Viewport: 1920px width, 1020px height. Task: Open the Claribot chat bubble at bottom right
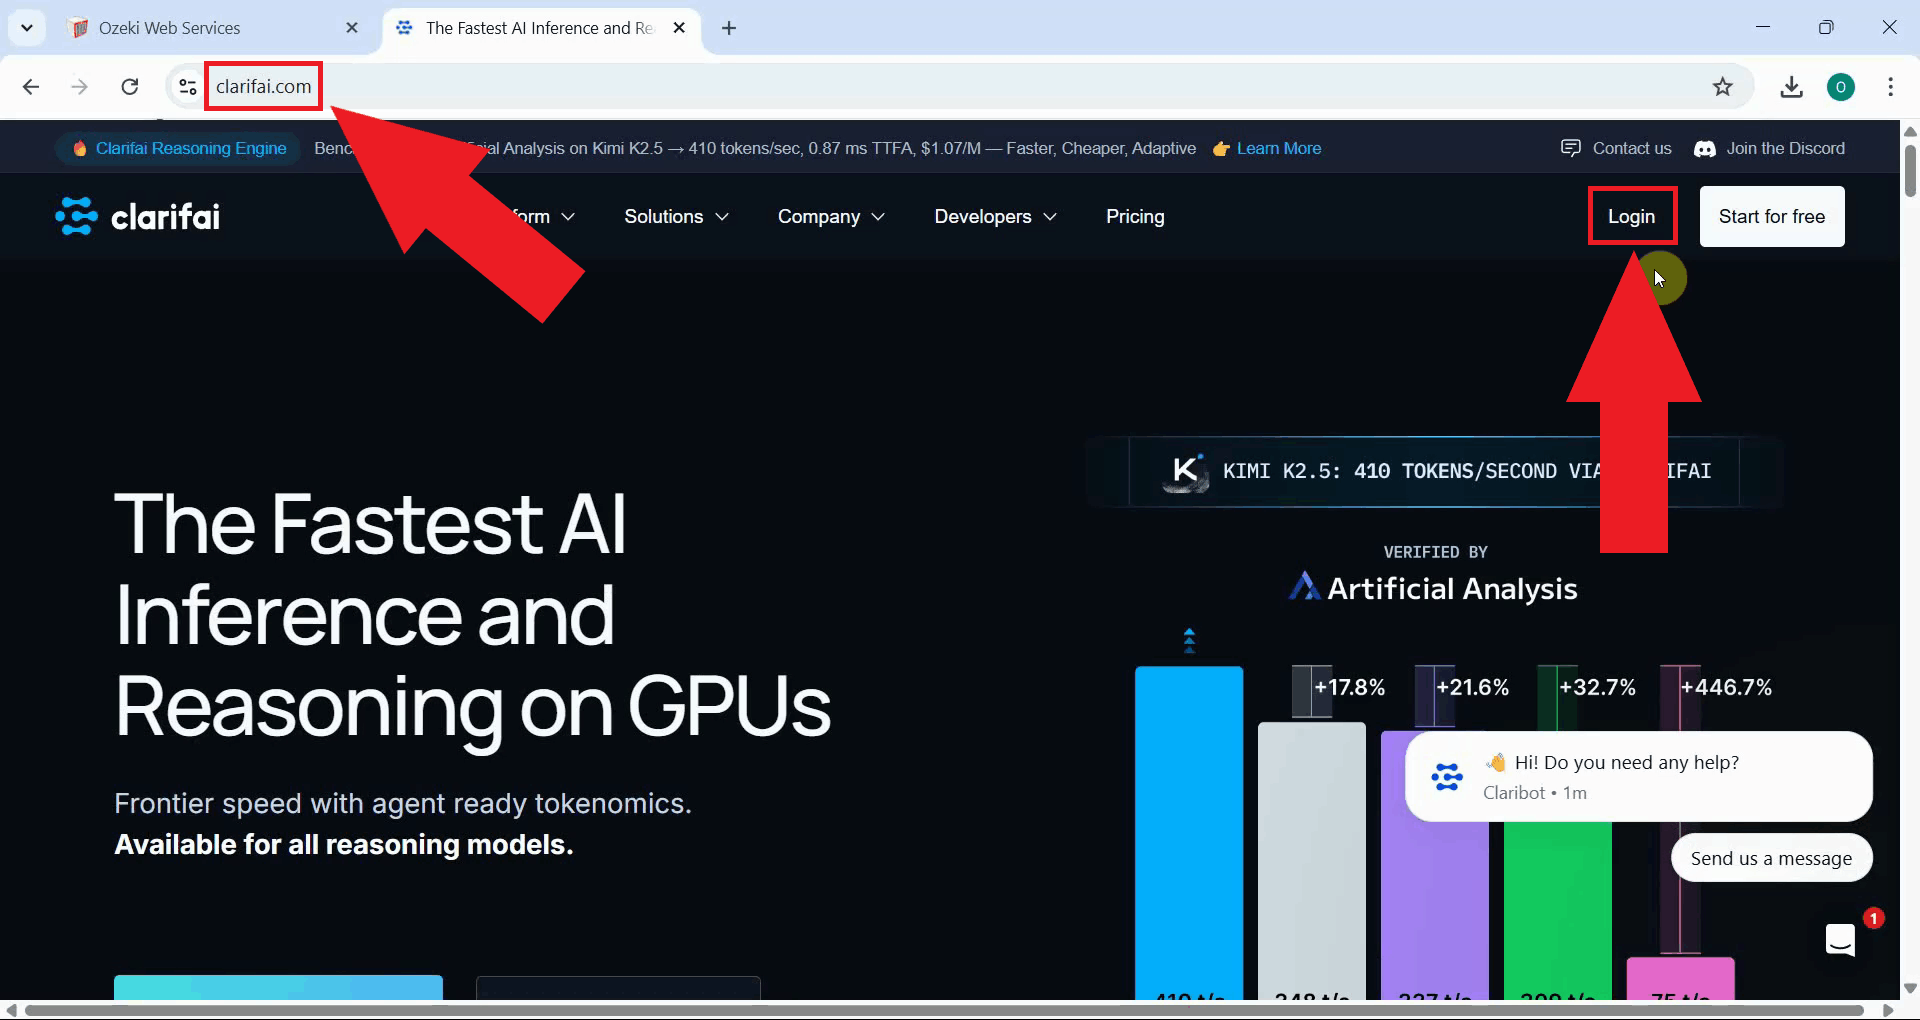coord(1839,940)
